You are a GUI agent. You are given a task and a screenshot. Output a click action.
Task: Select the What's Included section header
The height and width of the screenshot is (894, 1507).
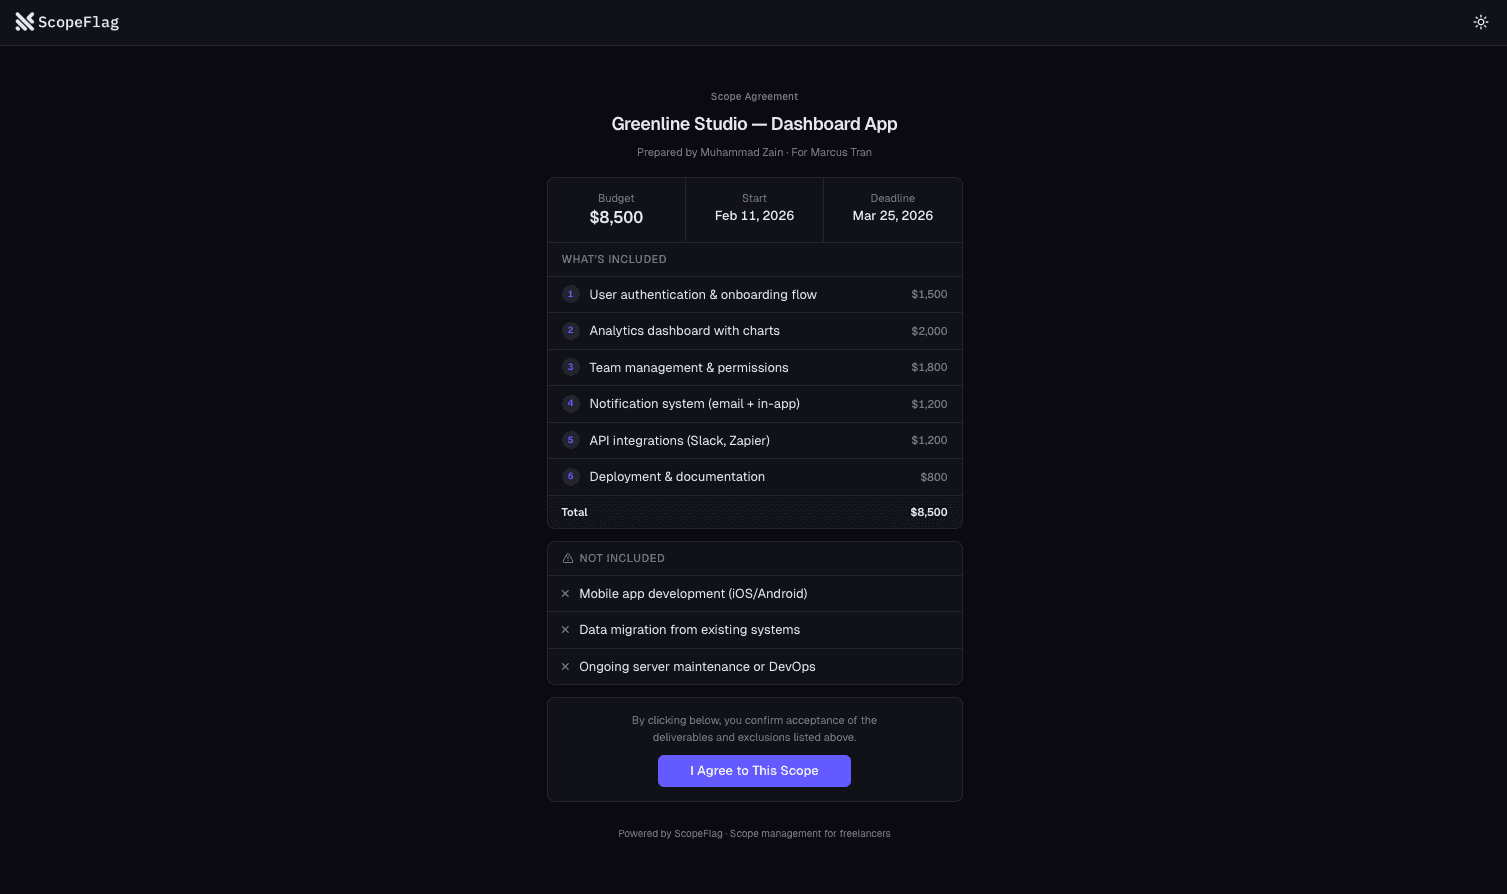(613, 259)
